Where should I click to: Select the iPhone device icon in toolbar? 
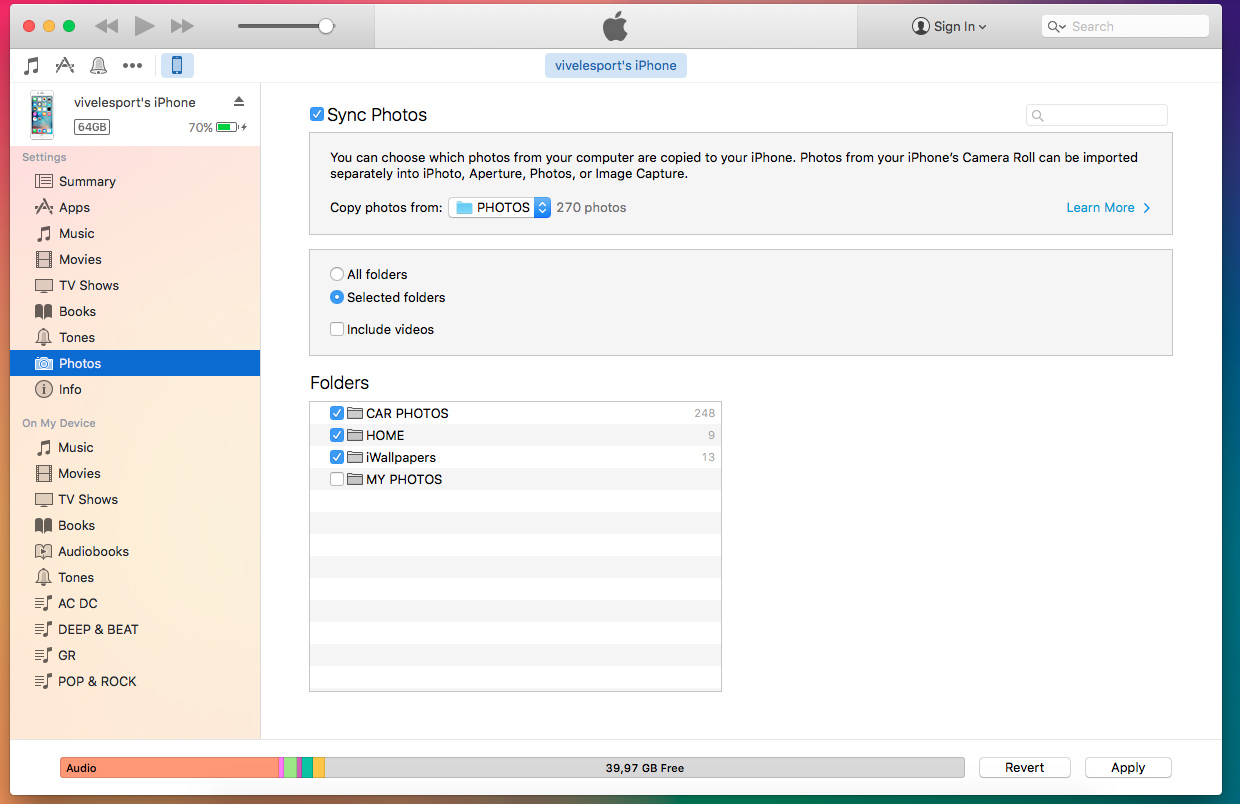pyautogui.click(x=177, y=66)
